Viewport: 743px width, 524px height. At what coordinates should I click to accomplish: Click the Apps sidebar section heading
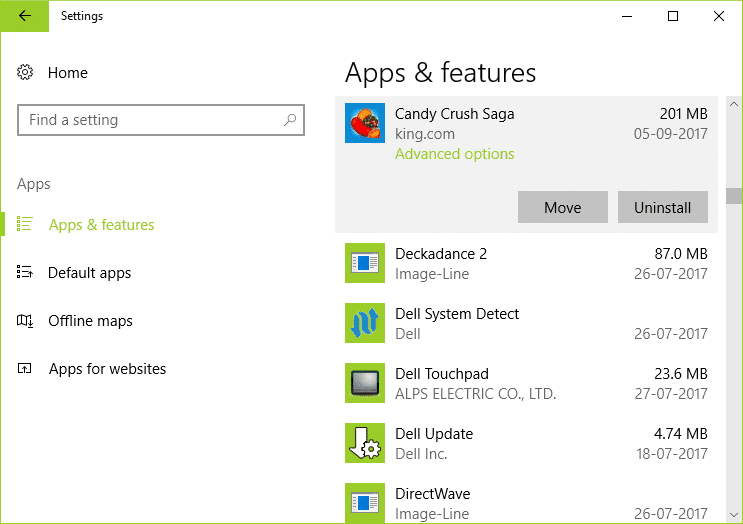coord(34,184)
